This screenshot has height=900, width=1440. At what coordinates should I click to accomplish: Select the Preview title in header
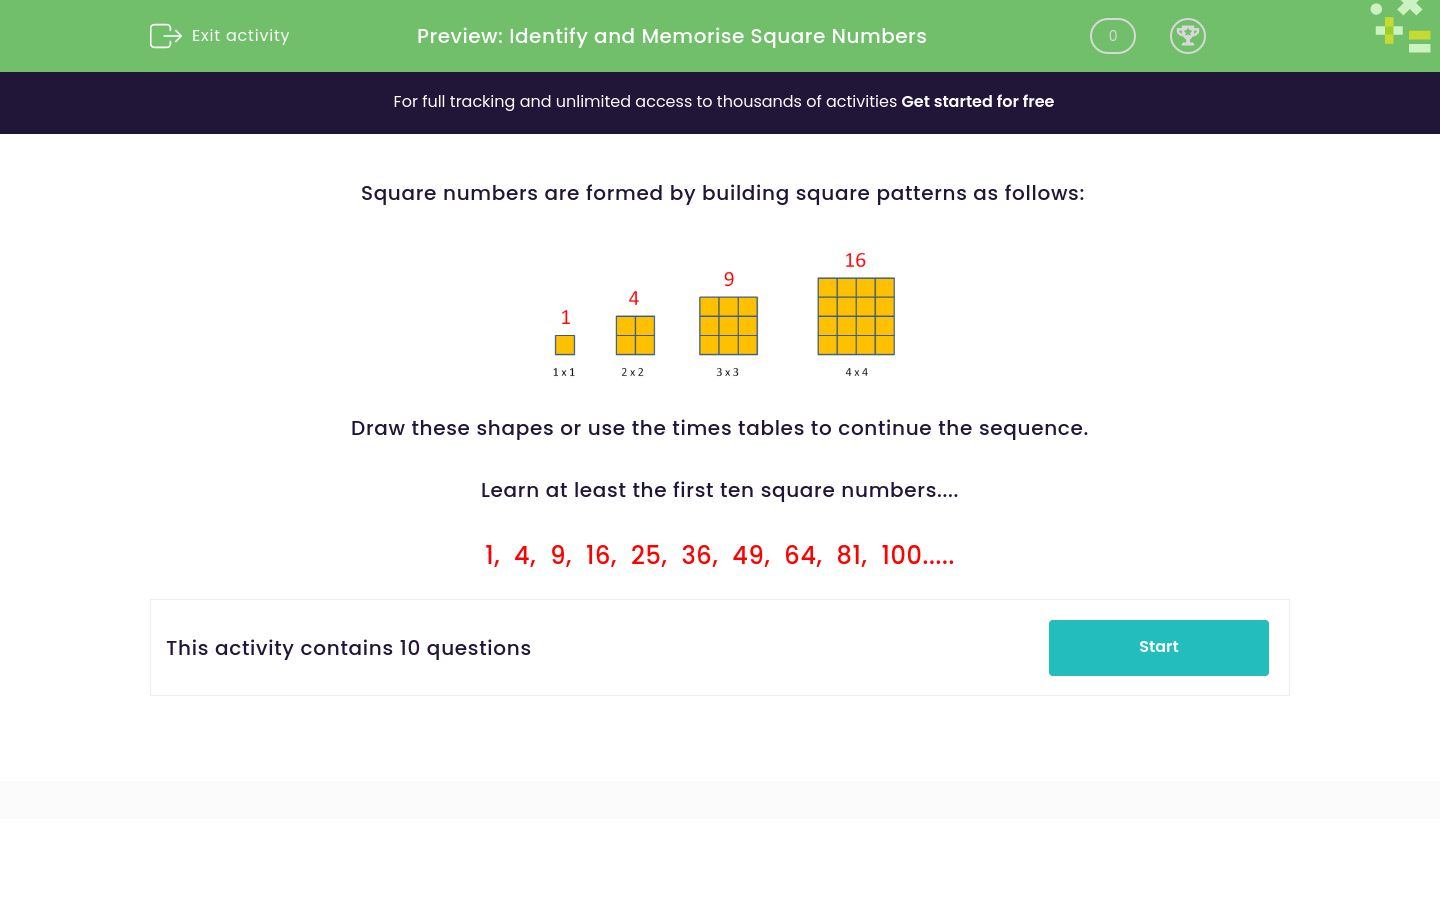pyautogui.click(x=671, y=36)
